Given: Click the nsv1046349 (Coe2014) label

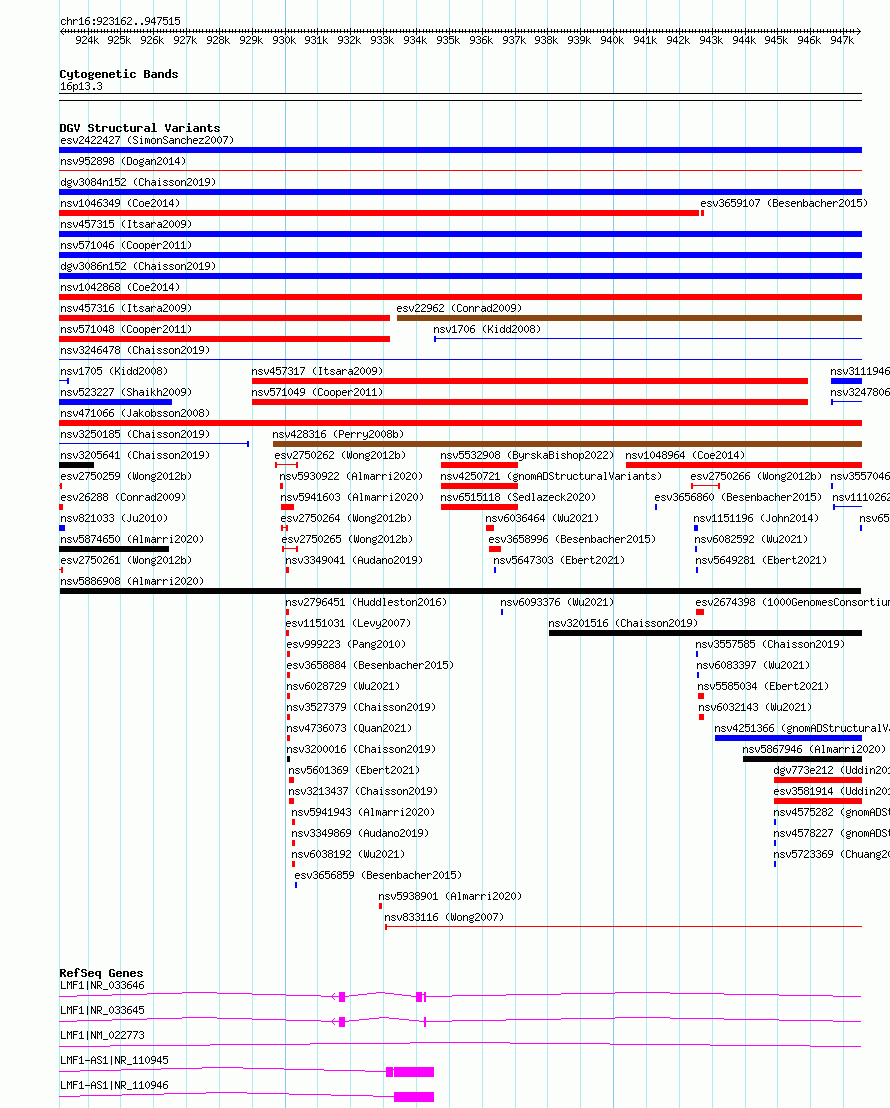Looking at the screenshot, I should pos(120,203).
